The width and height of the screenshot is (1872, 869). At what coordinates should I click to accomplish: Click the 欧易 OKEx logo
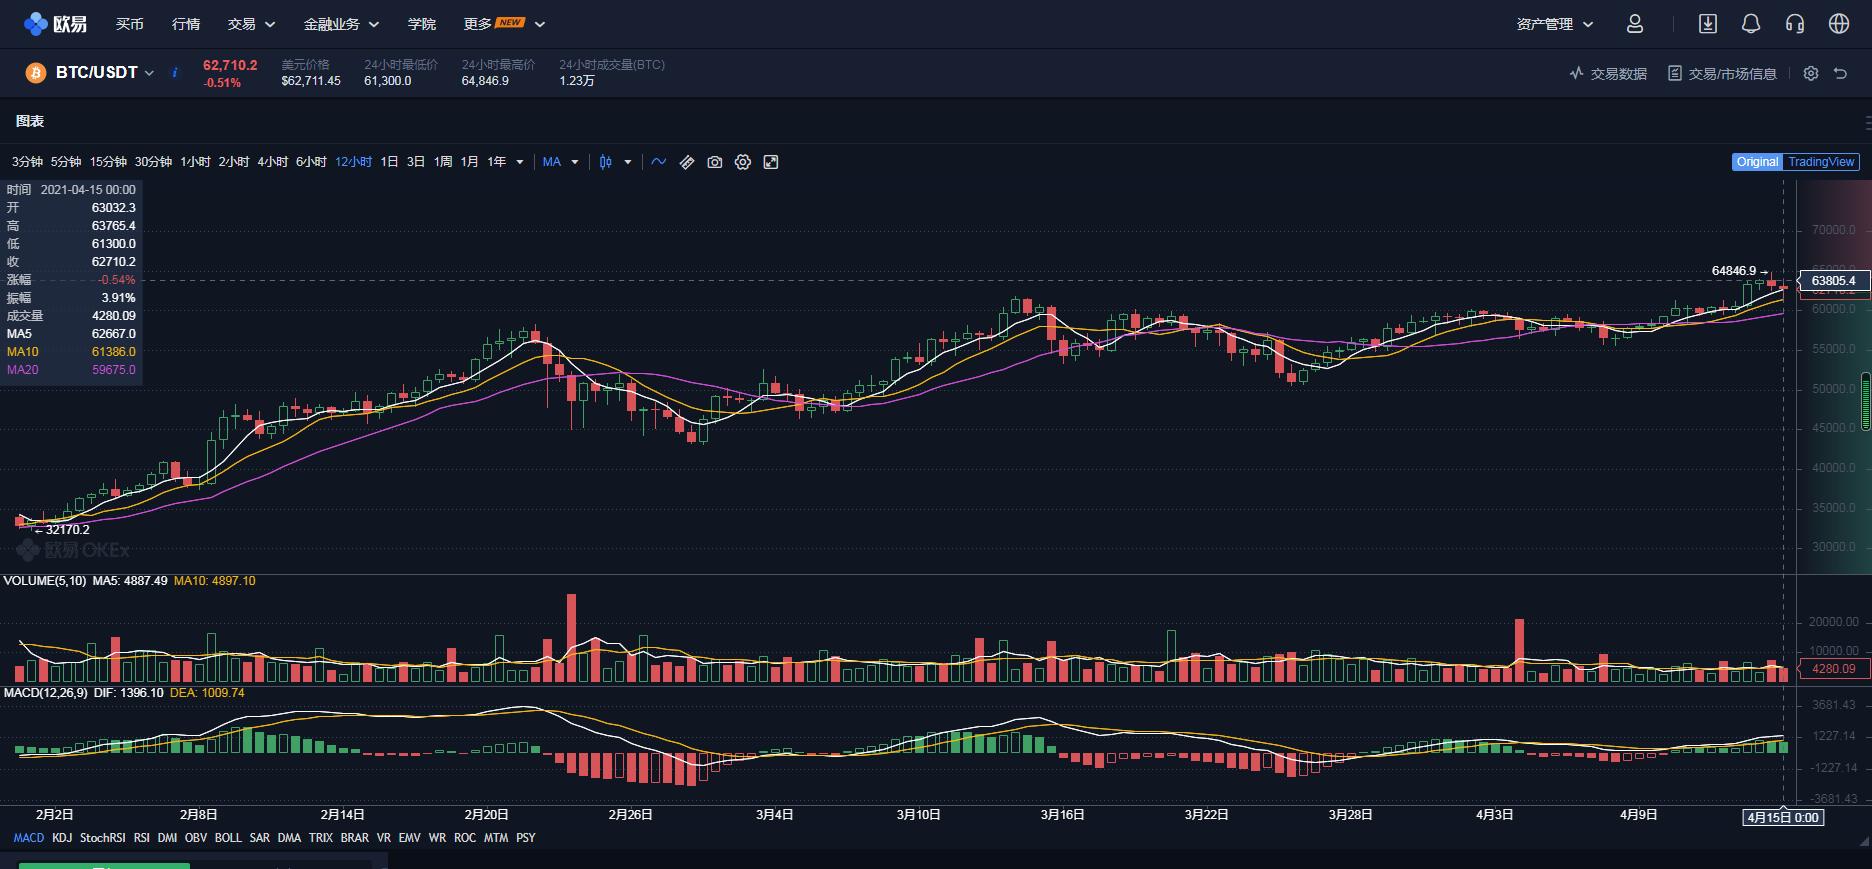point(56,23)
